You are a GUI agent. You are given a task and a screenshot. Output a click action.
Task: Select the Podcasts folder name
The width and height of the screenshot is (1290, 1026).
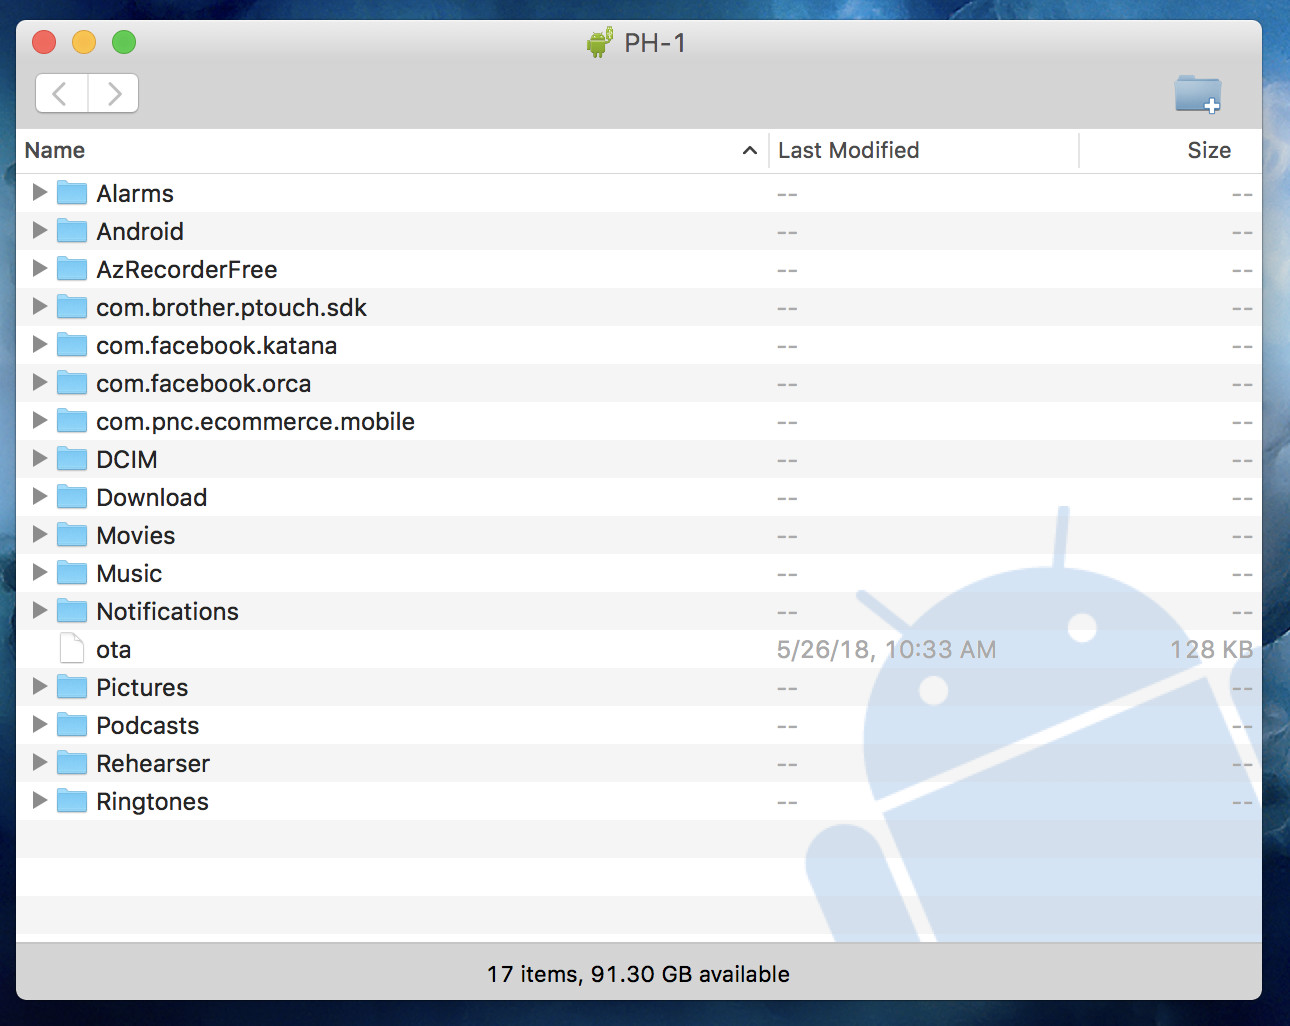(x=148, y=725)
